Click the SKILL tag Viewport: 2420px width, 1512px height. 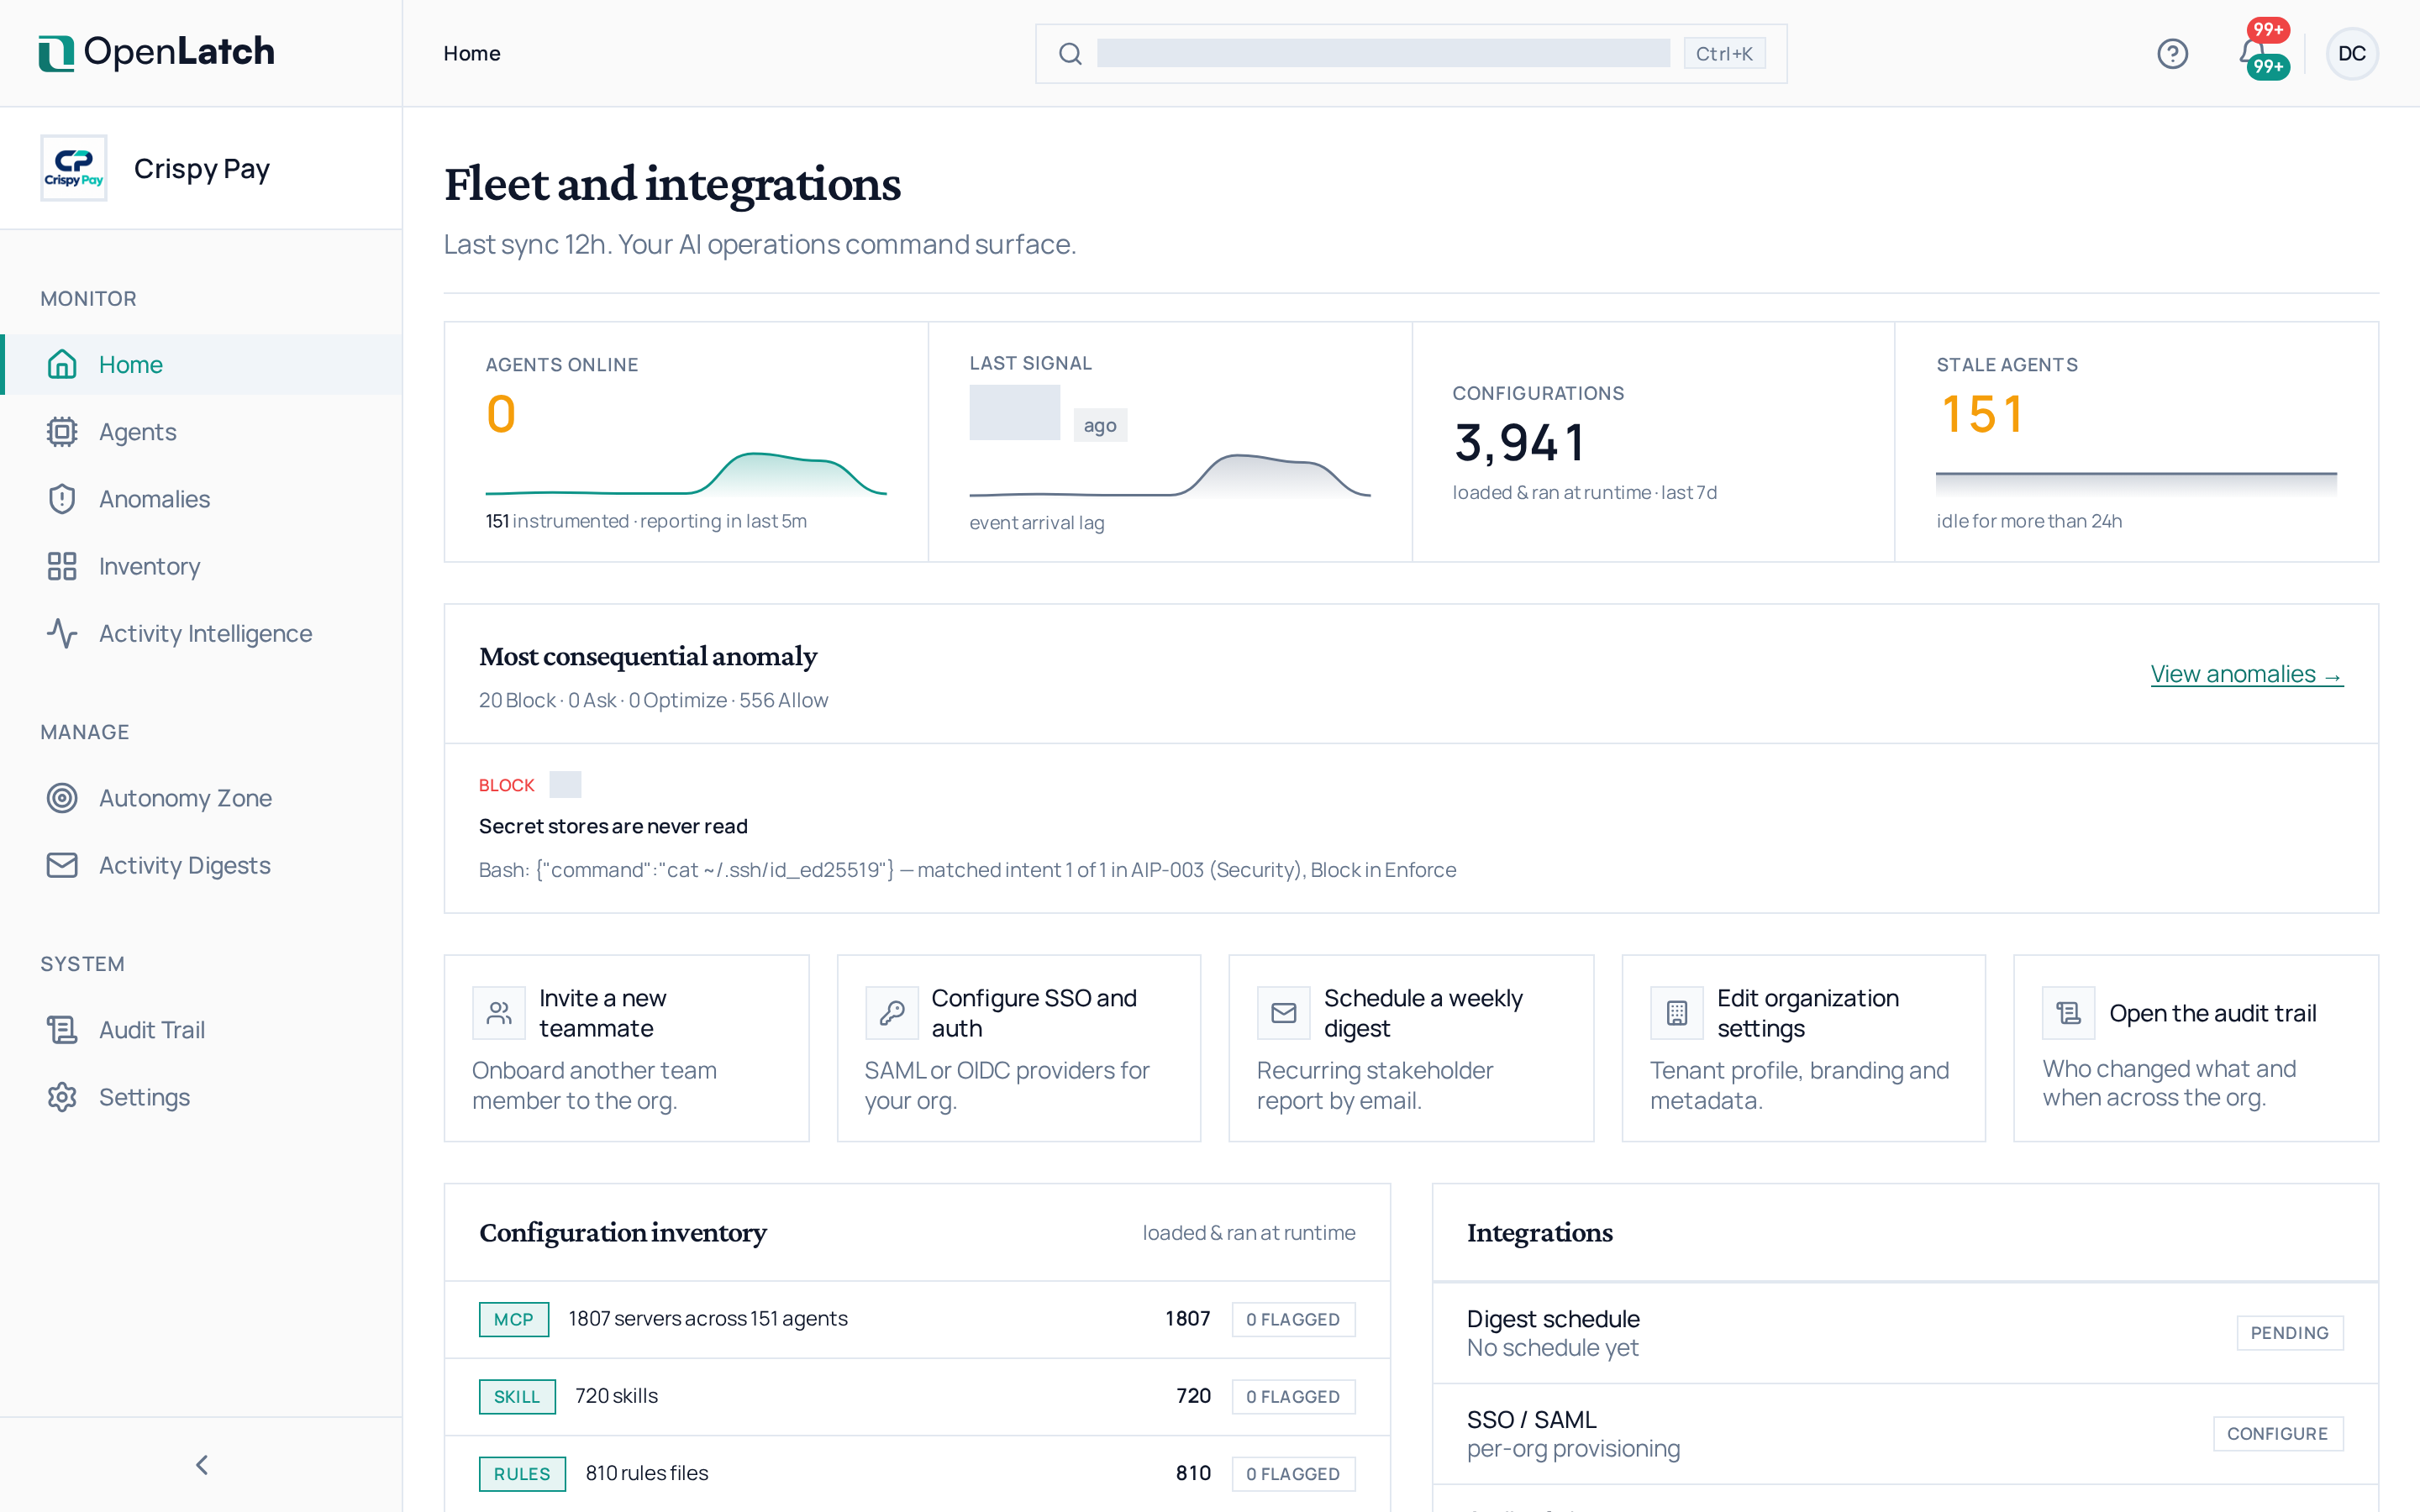[x=516, y=1395]
